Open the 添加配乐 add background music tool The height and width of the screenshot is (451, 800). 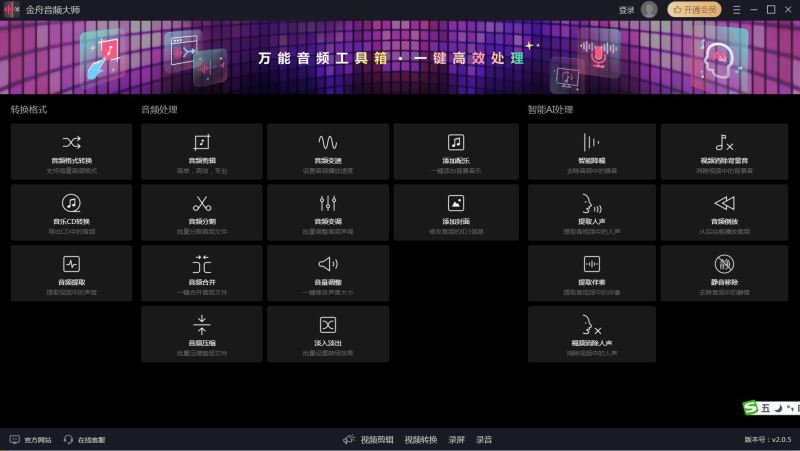[x=456, y=152]
